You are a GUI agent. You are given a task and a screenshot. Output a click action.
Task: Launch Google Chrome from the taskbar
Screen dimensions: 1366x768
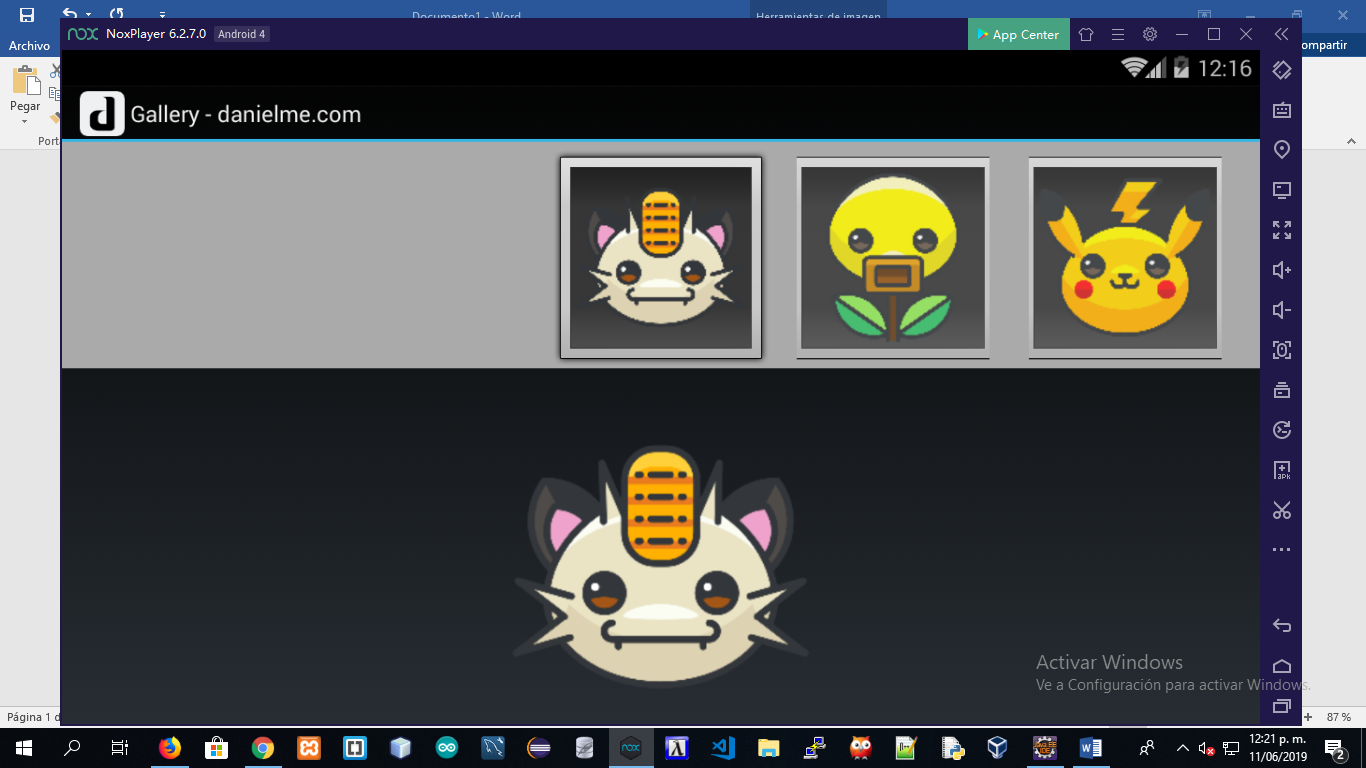pyautogui.click(x=263, y=747)
